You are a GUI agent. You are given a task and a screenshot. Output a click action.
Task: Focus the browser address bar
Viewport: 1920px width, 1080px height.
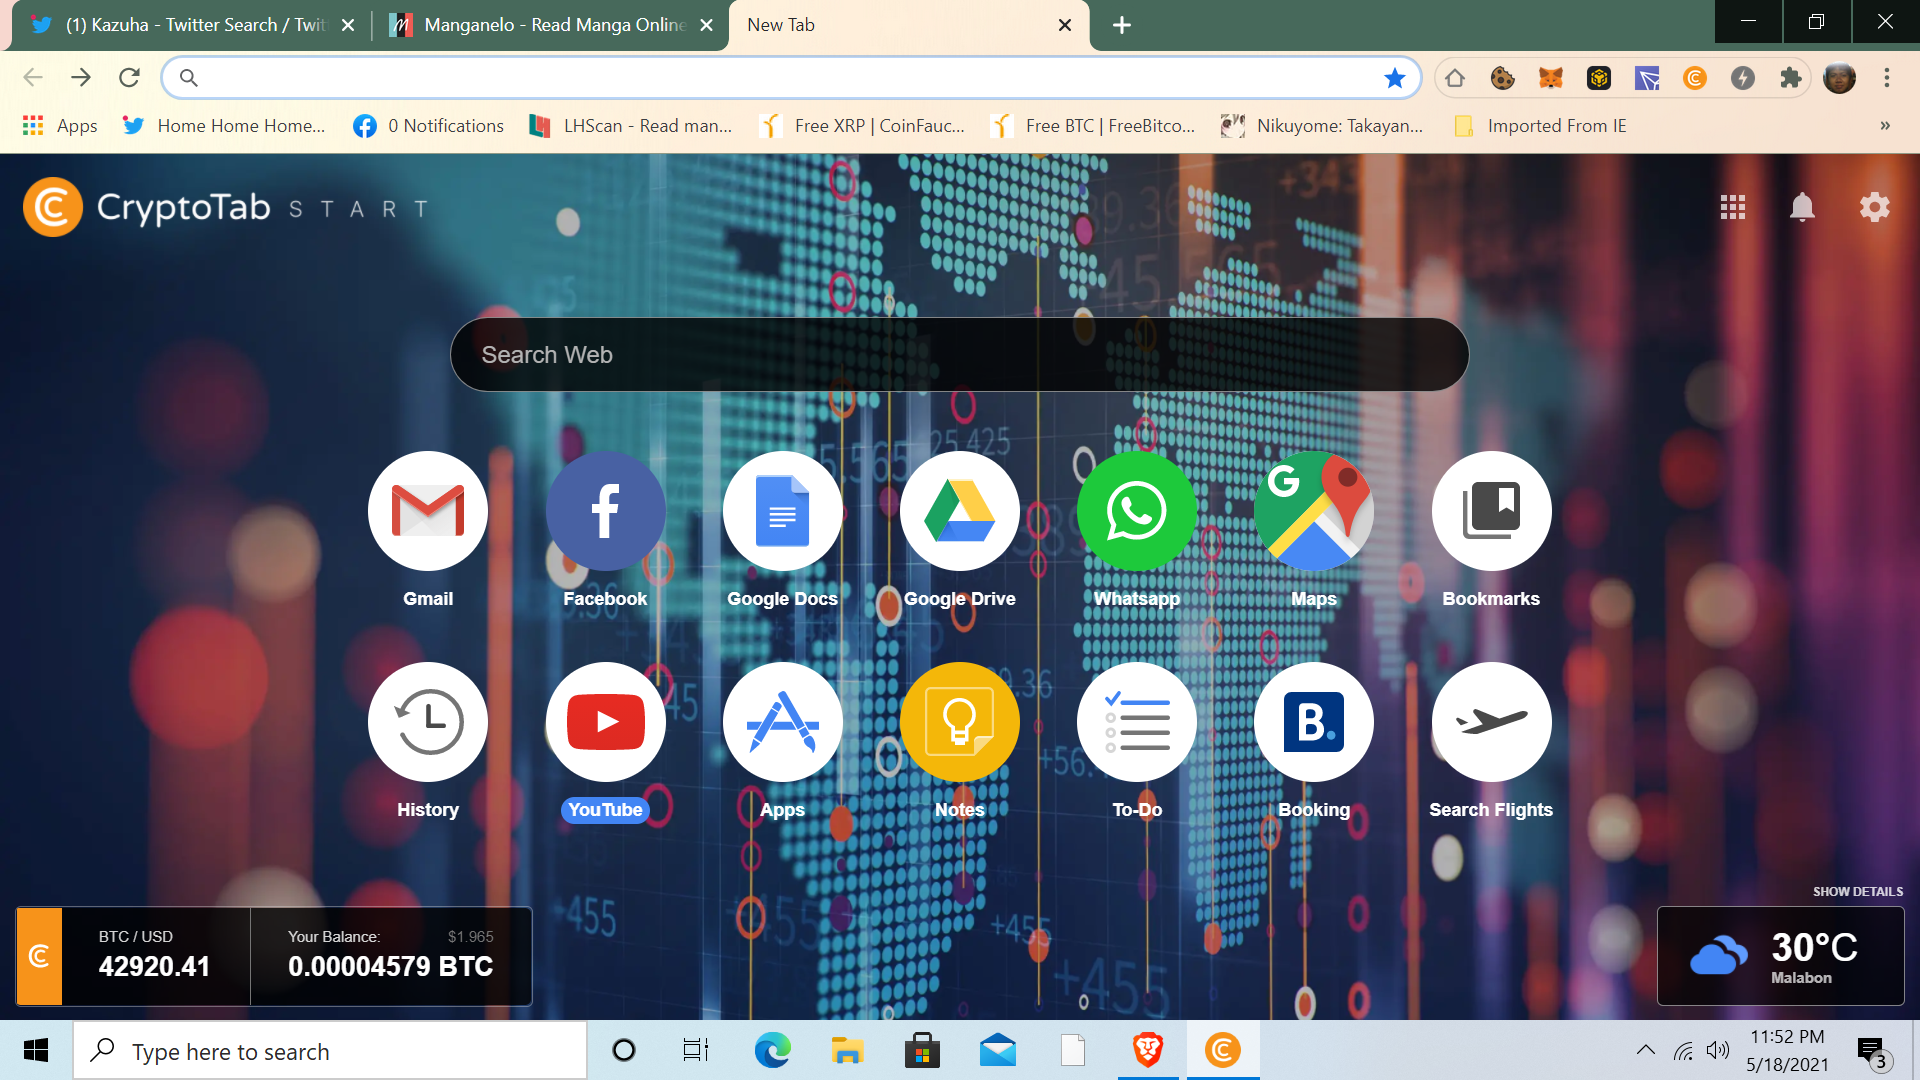click(790, 78)
